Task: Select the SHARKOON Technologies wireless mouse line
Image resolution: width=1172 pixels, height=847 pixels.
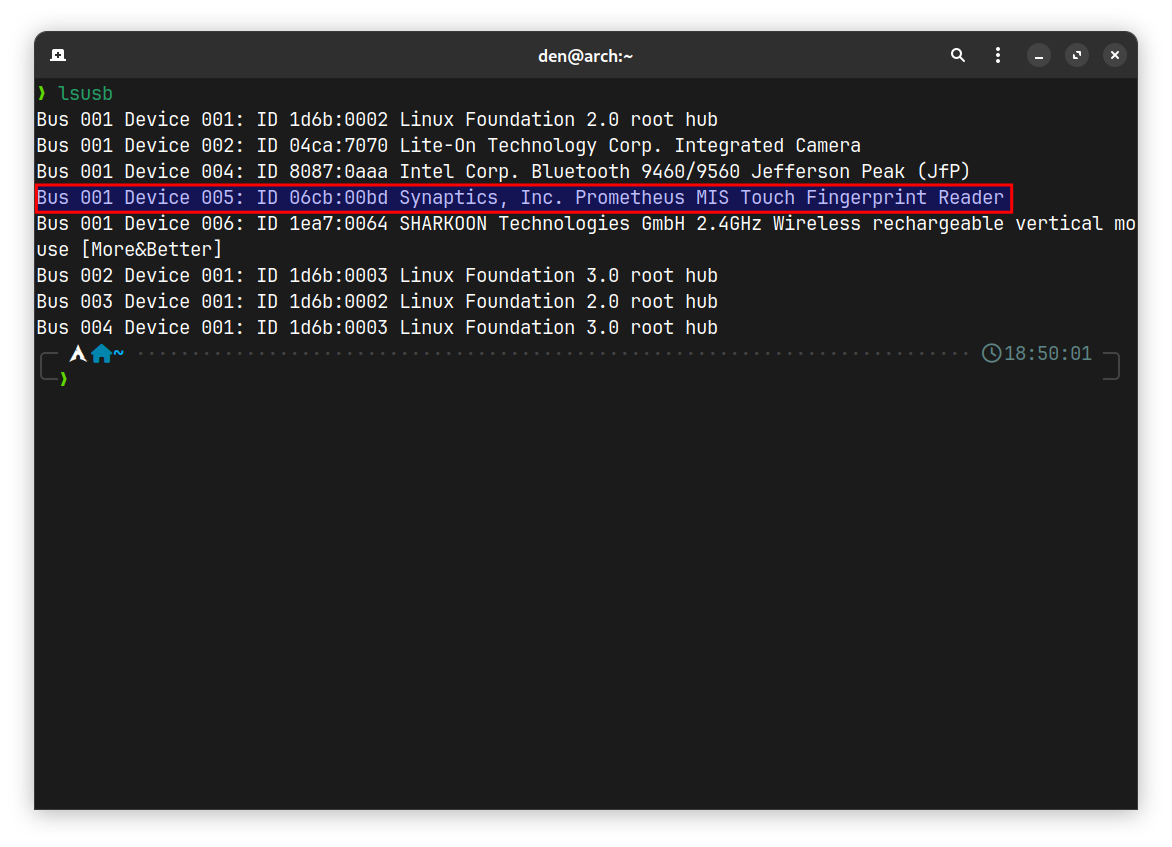Action: [x=586, y=224]
